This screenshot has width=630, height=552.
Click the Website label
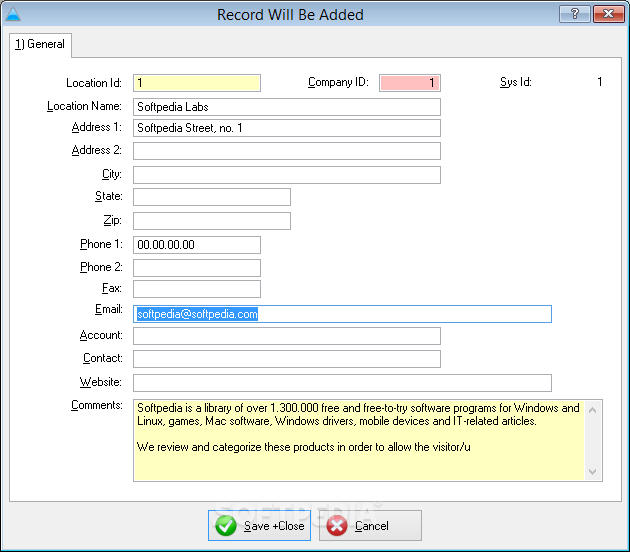click(x=101, y=382)
